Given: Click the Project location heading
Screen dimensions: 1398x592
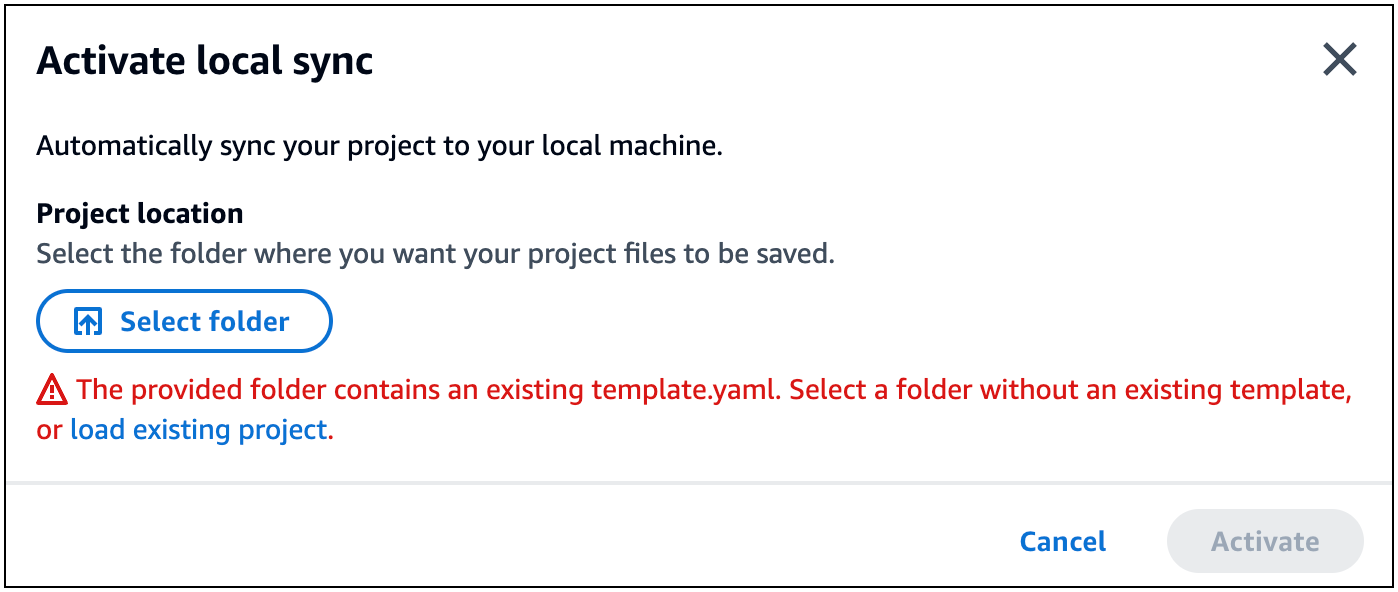Looking at the screenshot, I should coord(139,212).
